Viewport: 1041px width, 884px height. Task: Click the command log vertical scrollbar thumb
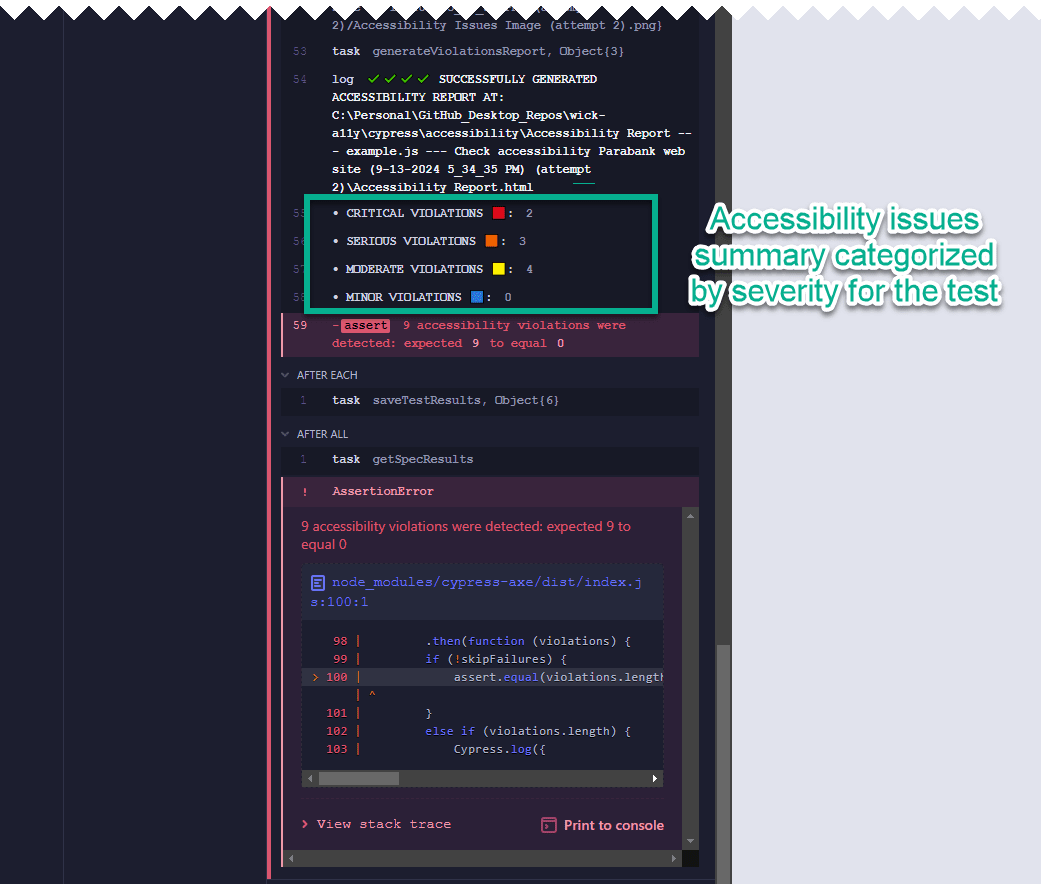click(724, 763)
